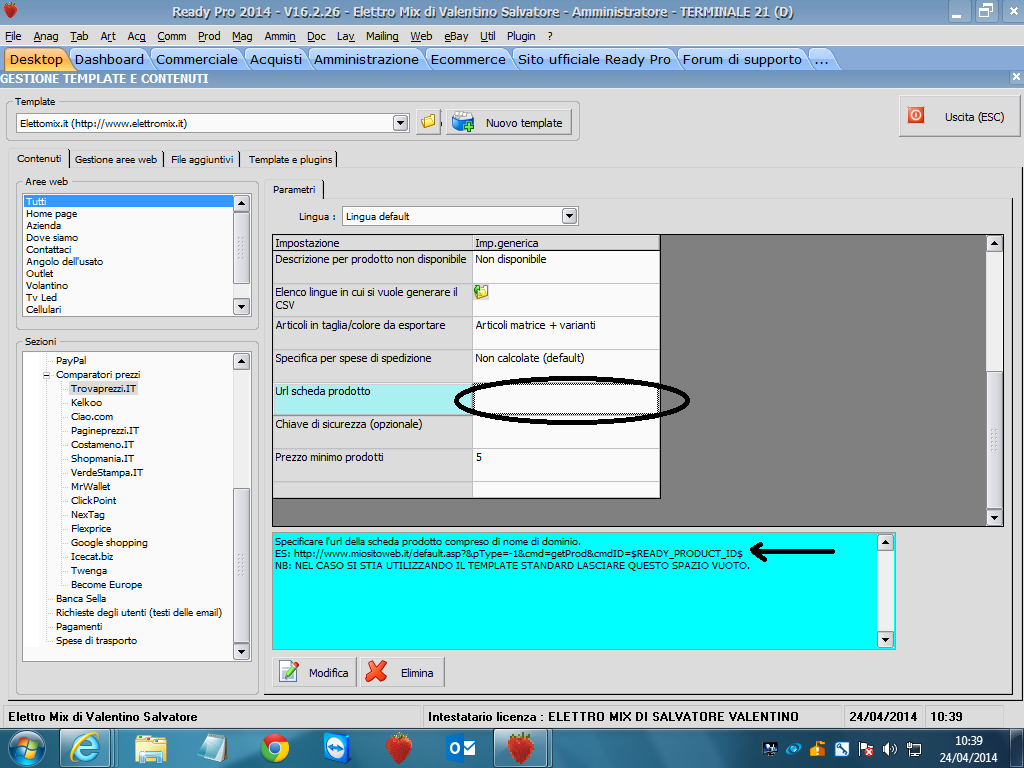Select the Contenuti tab
Image resolution: width=1024 pixels, height=768 pixels.
[x=39, y=159]
